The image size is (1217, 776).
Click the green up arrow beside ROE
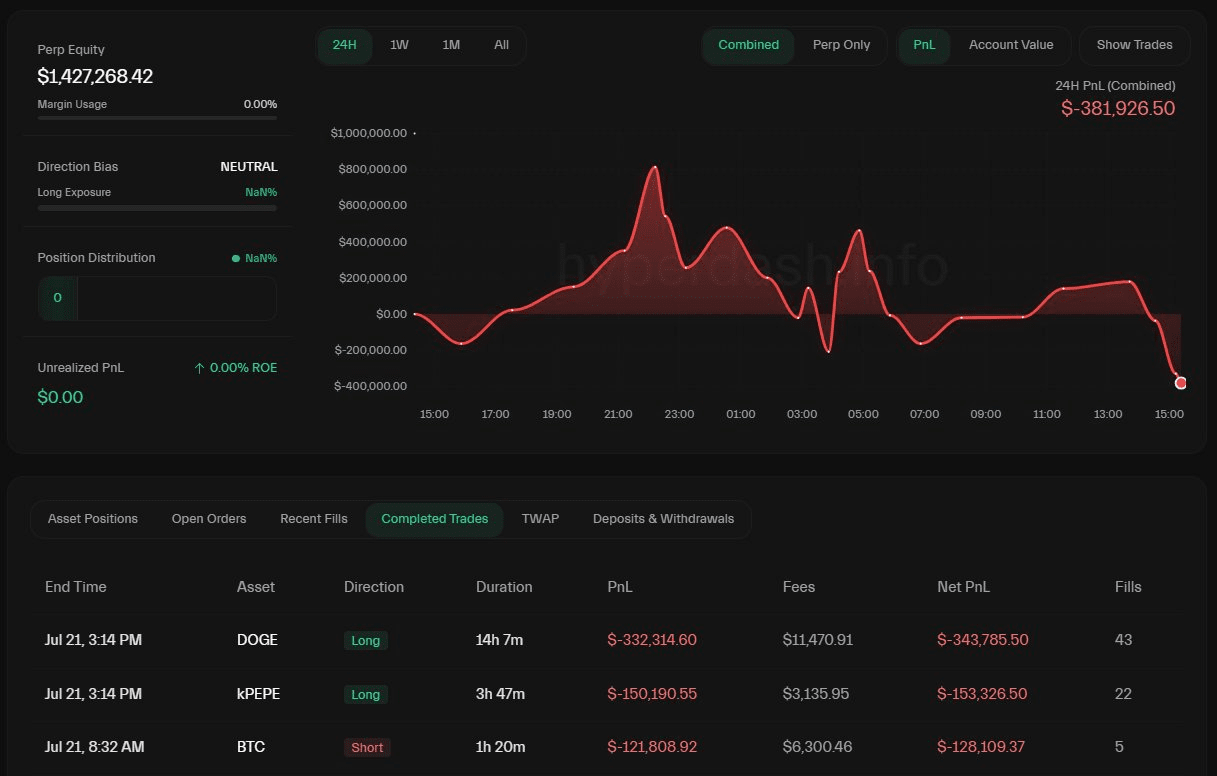[x=199, y=368]
